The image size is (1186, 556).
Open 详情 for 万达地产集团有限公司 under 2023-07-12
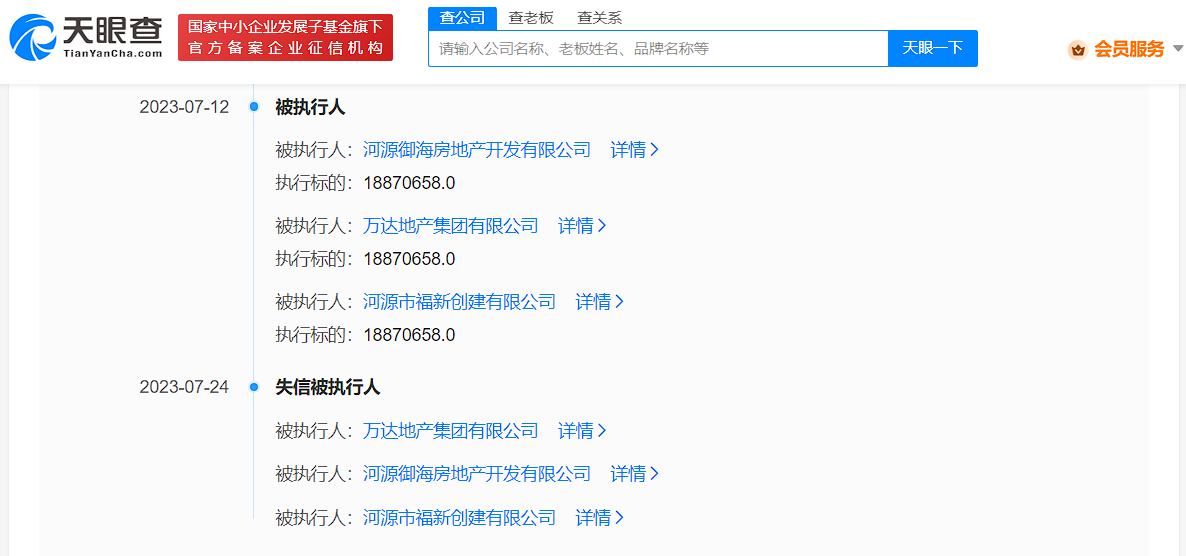[582, 225]
